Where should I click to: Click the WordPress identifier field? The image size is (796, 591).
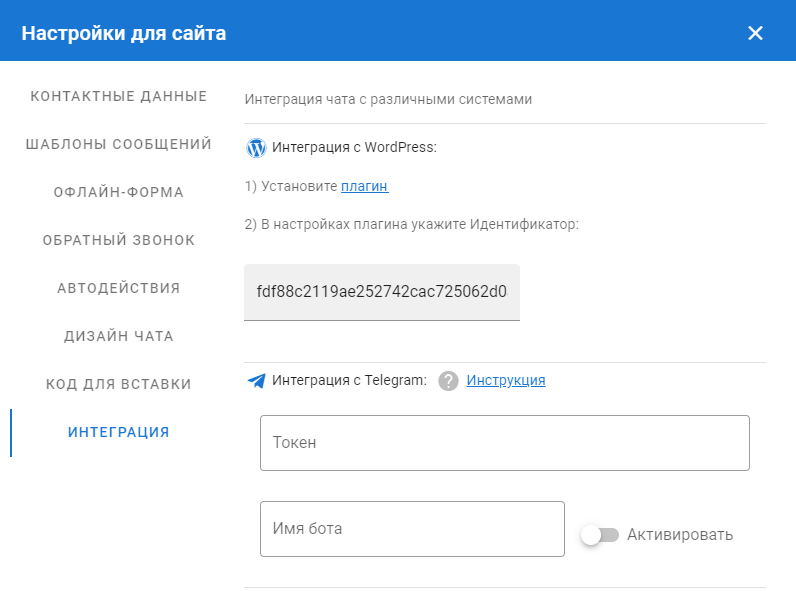tap(381, 293)
